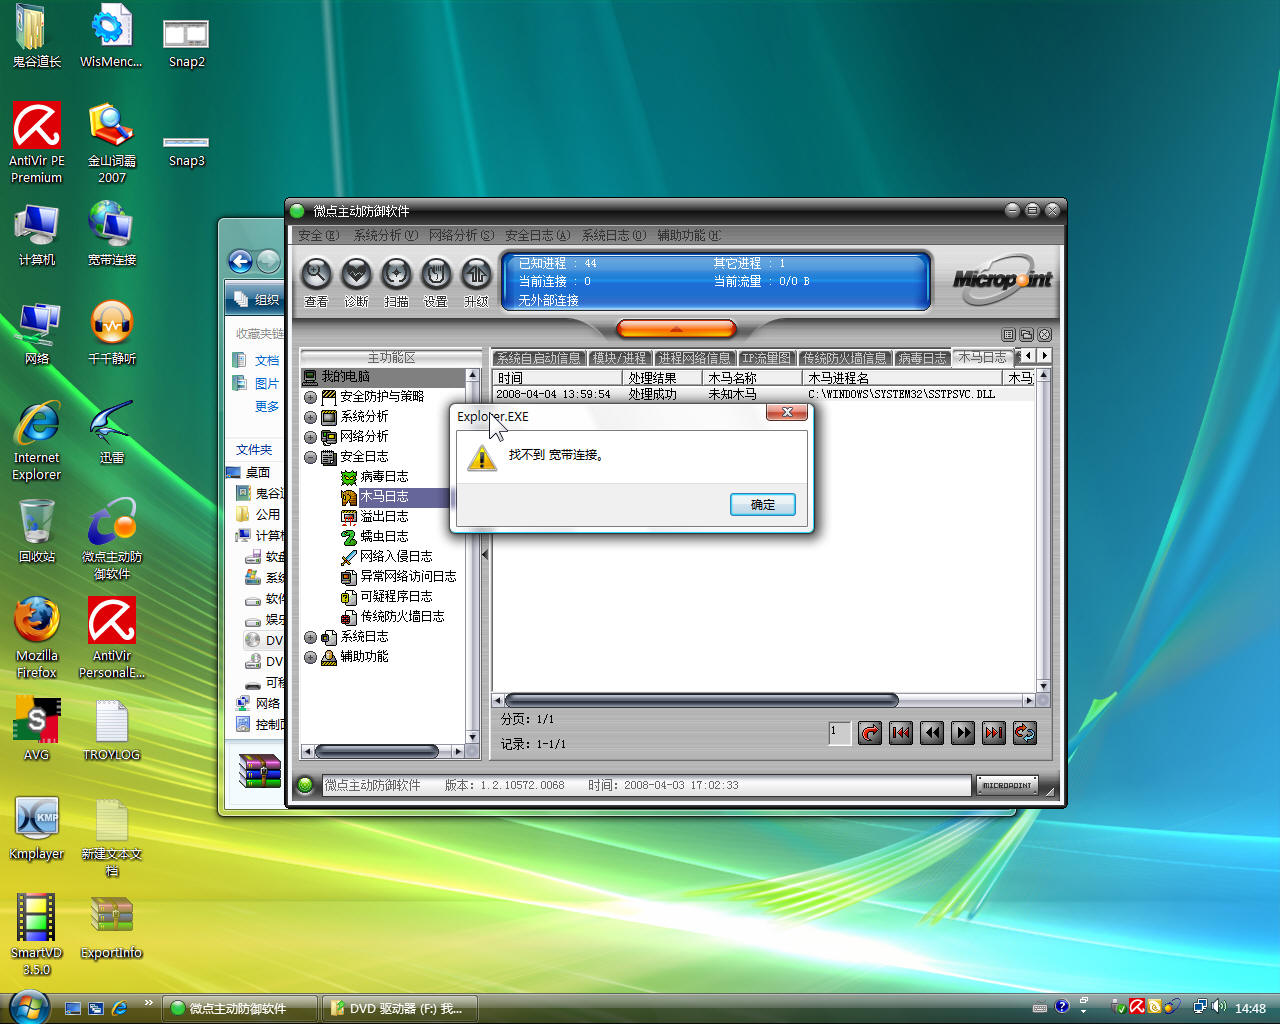Click the 查看 (view) magnifier toolbar icon
Image resolution: width=1280 pixels, height=1024 pixels.
pyautogui.click(x=316, y=274)
